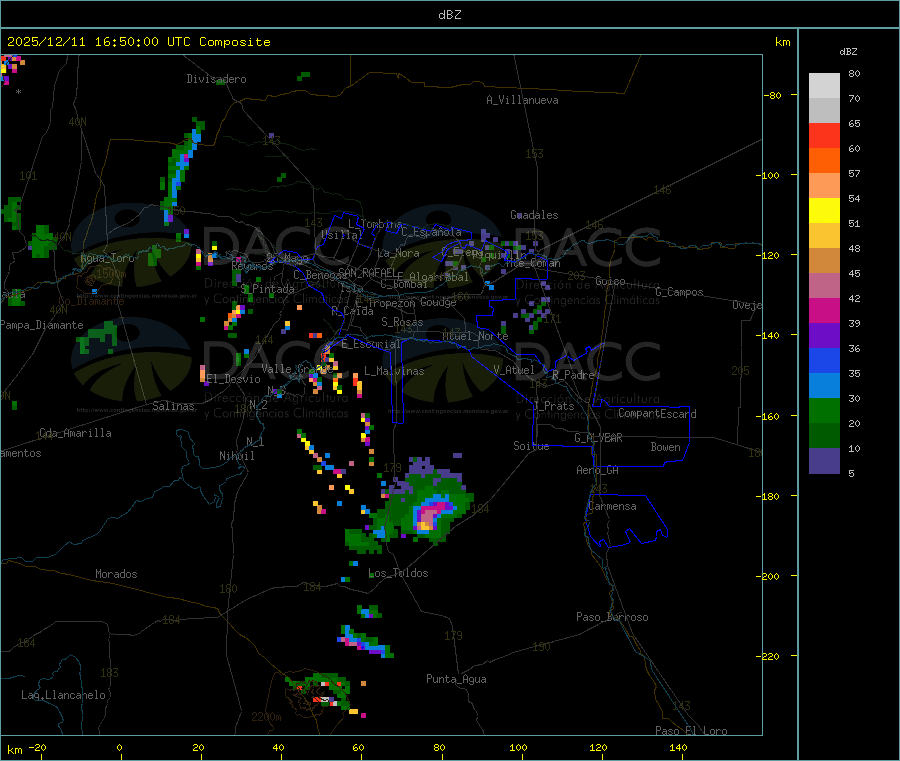900x761 pixels.
Task: Click the Guadales location label
Action: 534,215
